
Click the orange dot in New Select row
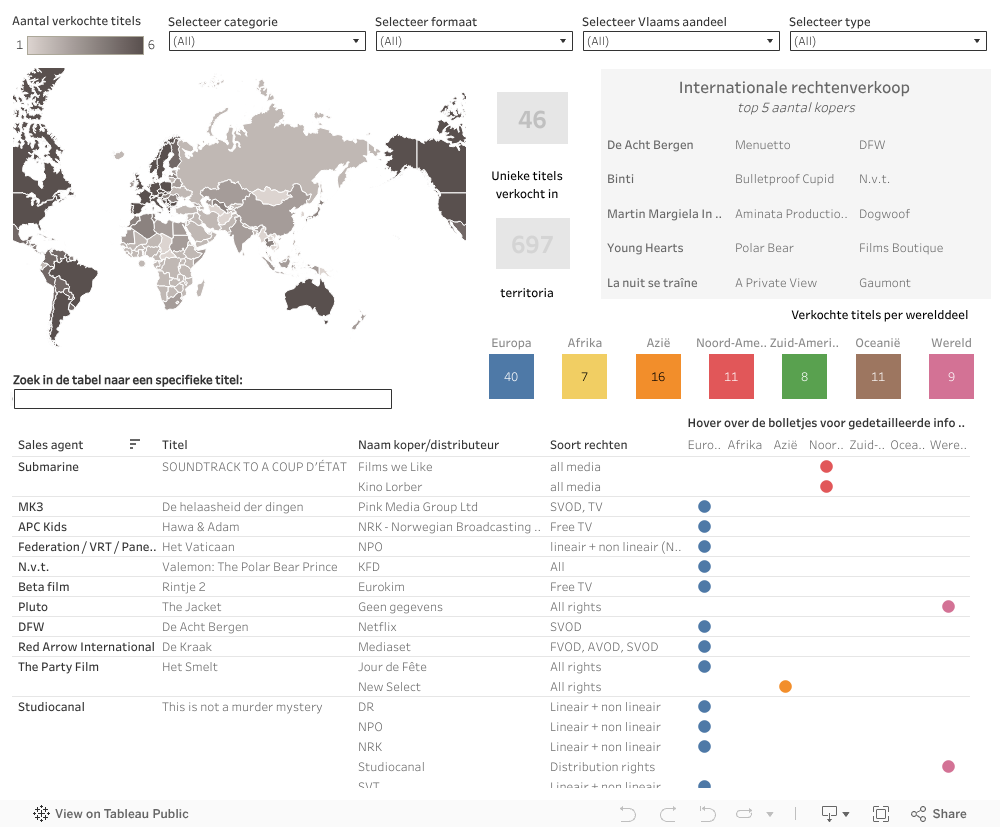click(785, 687)
